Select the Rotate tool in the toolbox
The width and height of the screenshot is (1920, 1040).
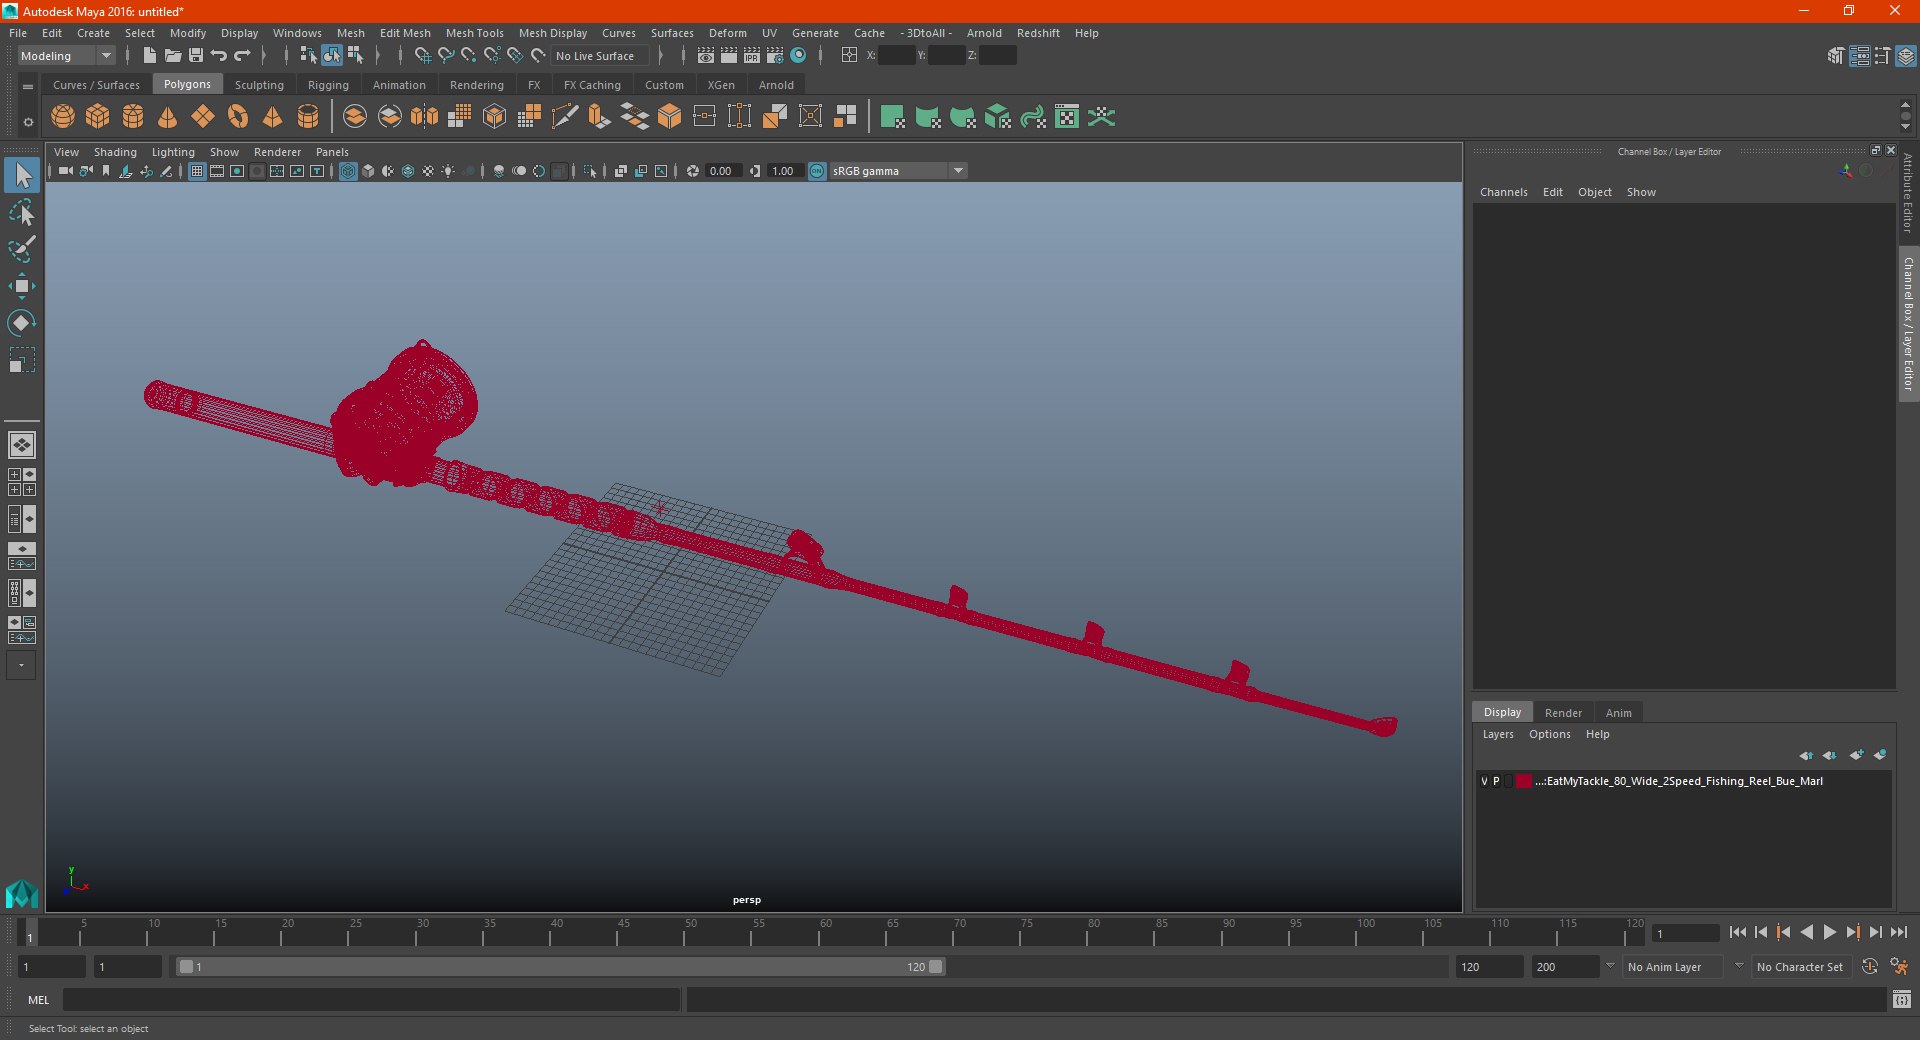tap(22, 323)
